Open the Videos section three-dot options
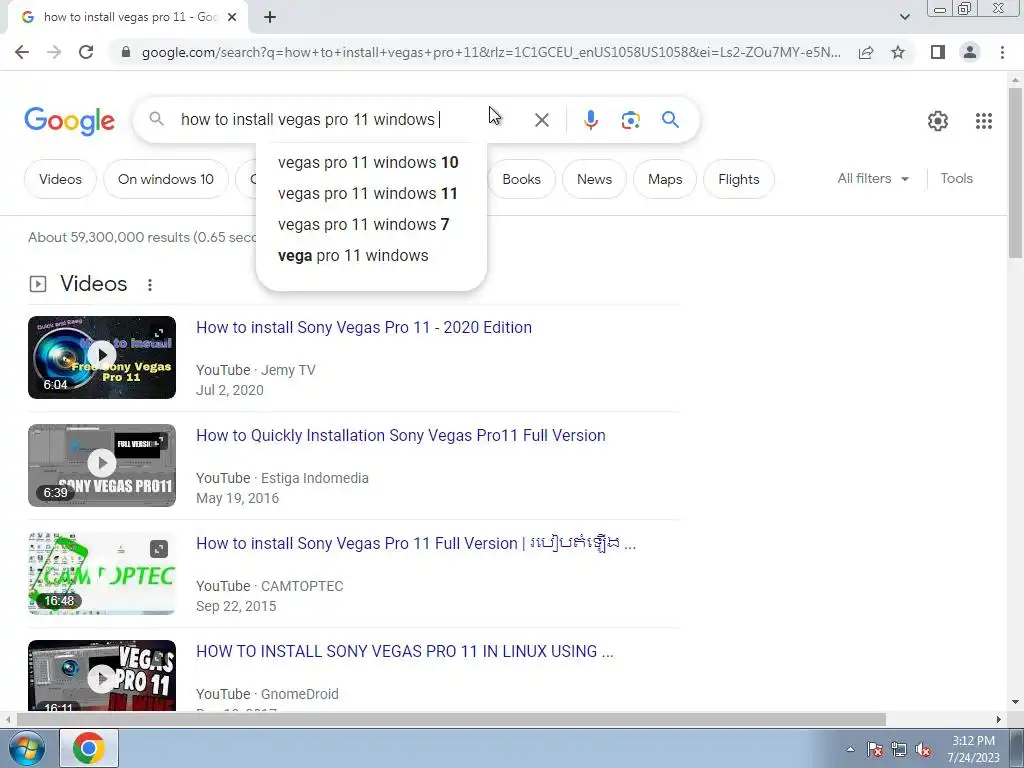The width and height of the screenshot is (1024, 768). tap(150, 285)
